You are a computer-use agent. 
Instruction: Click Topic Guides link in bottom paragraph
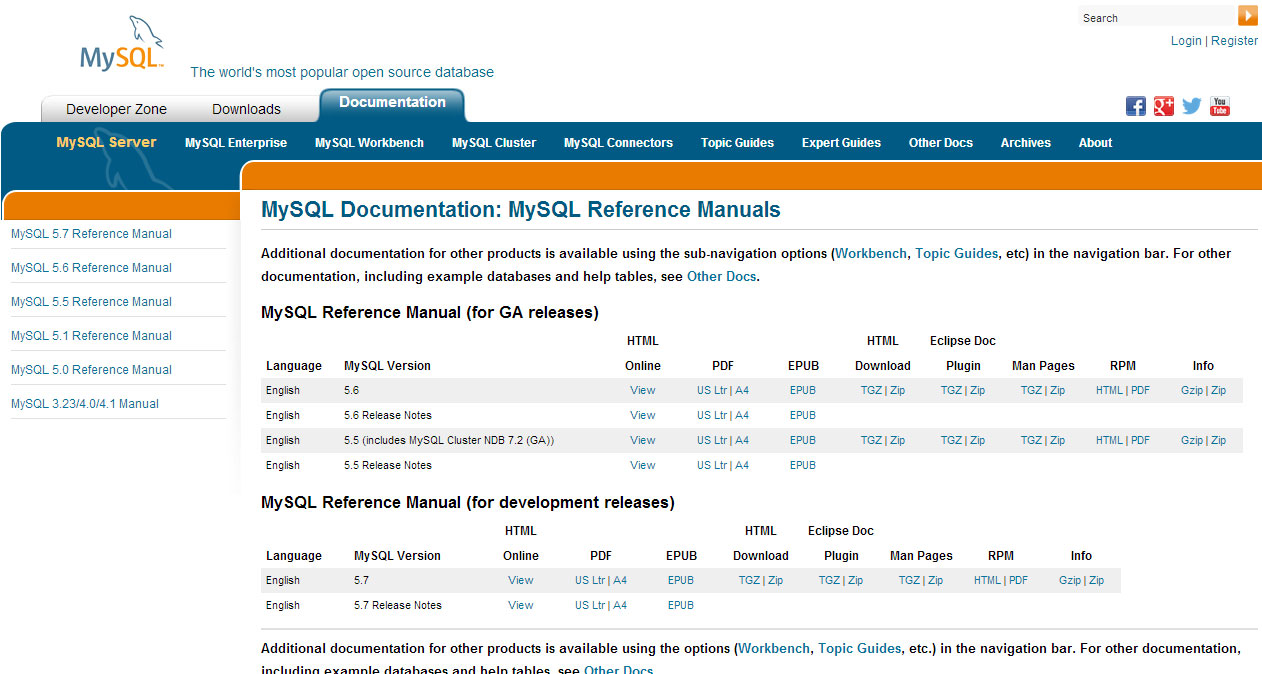tap(859, 649)
